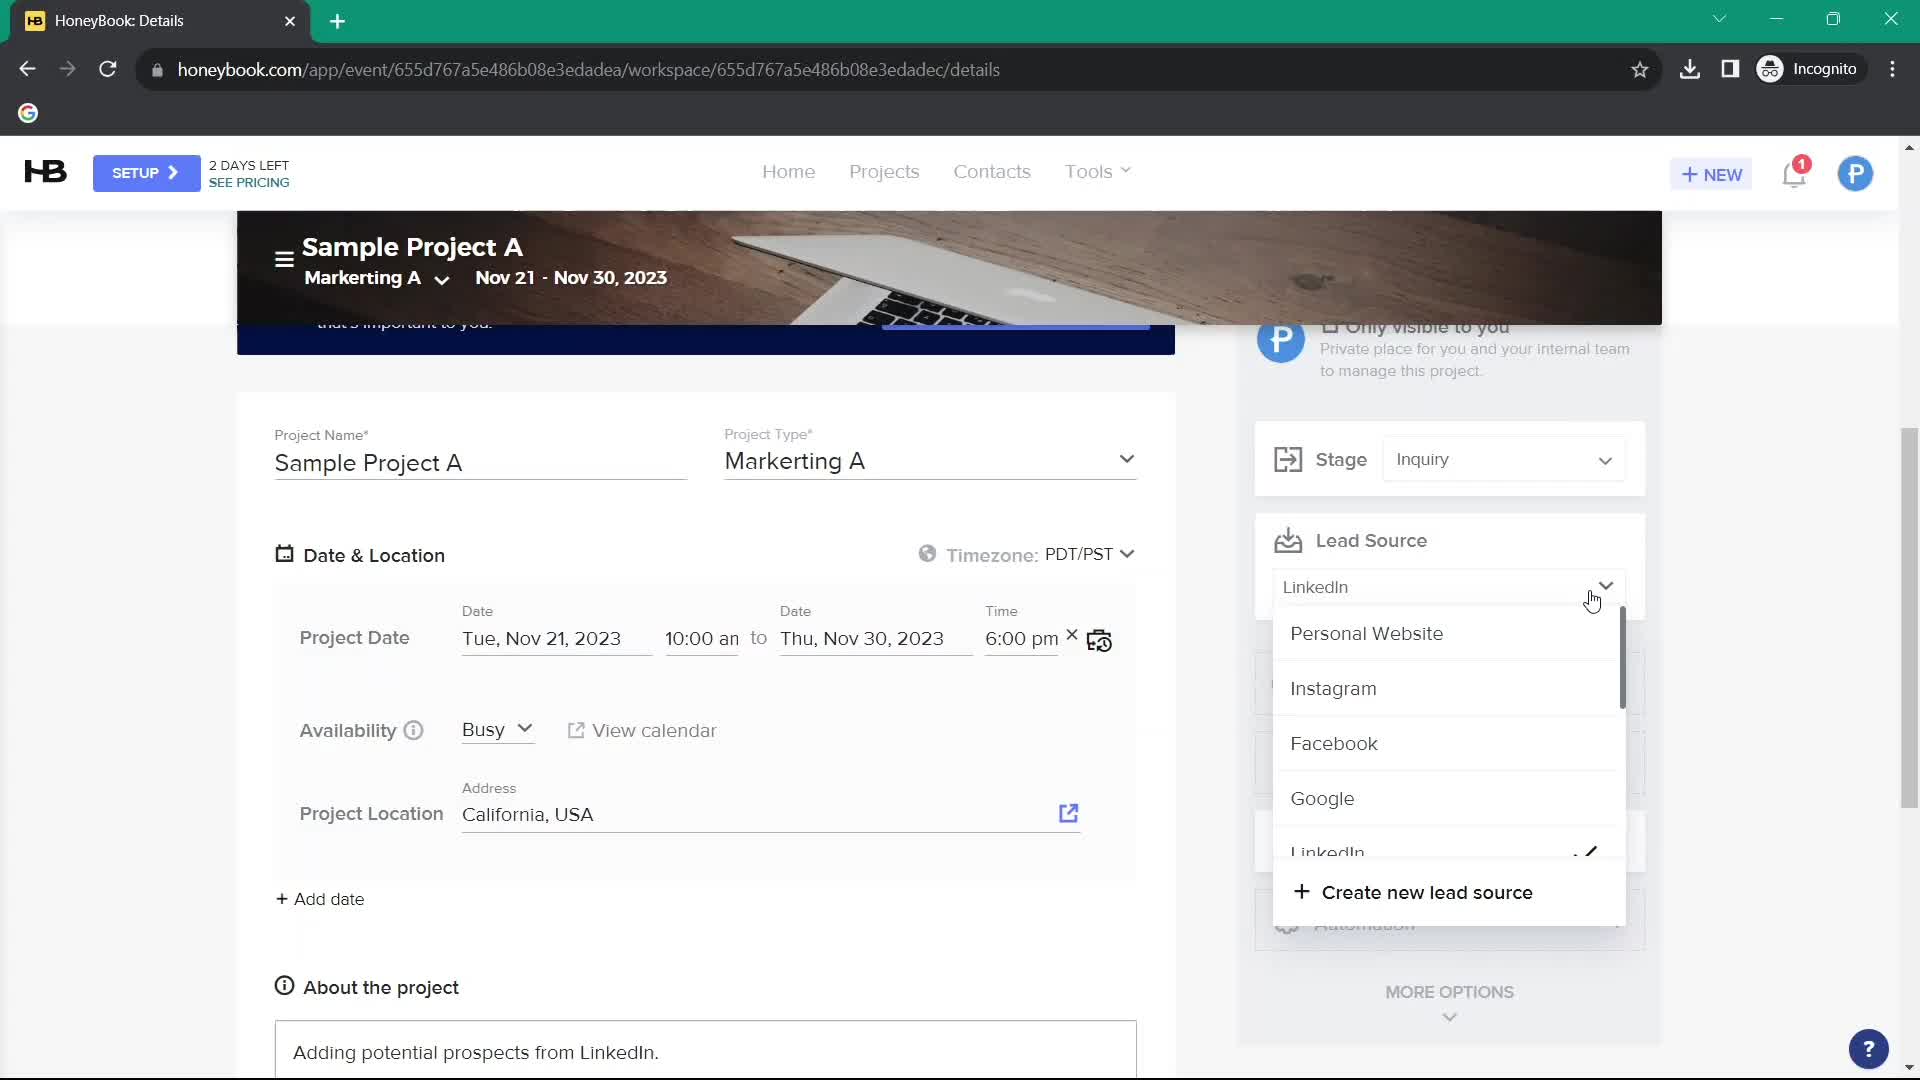This screenshot has height=1080, width=1920.
Task: Go back in browser history
Action: pos(27,70)
